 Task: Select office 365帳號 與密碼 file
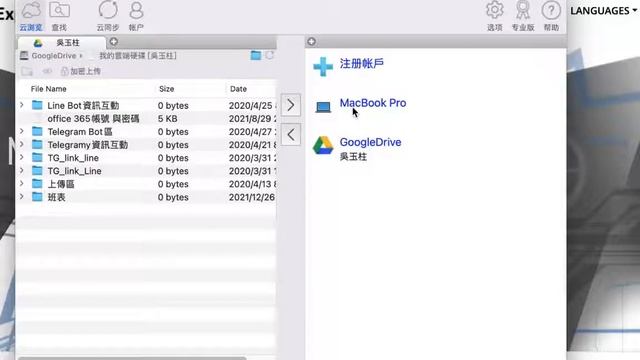(x=93, y=118)
